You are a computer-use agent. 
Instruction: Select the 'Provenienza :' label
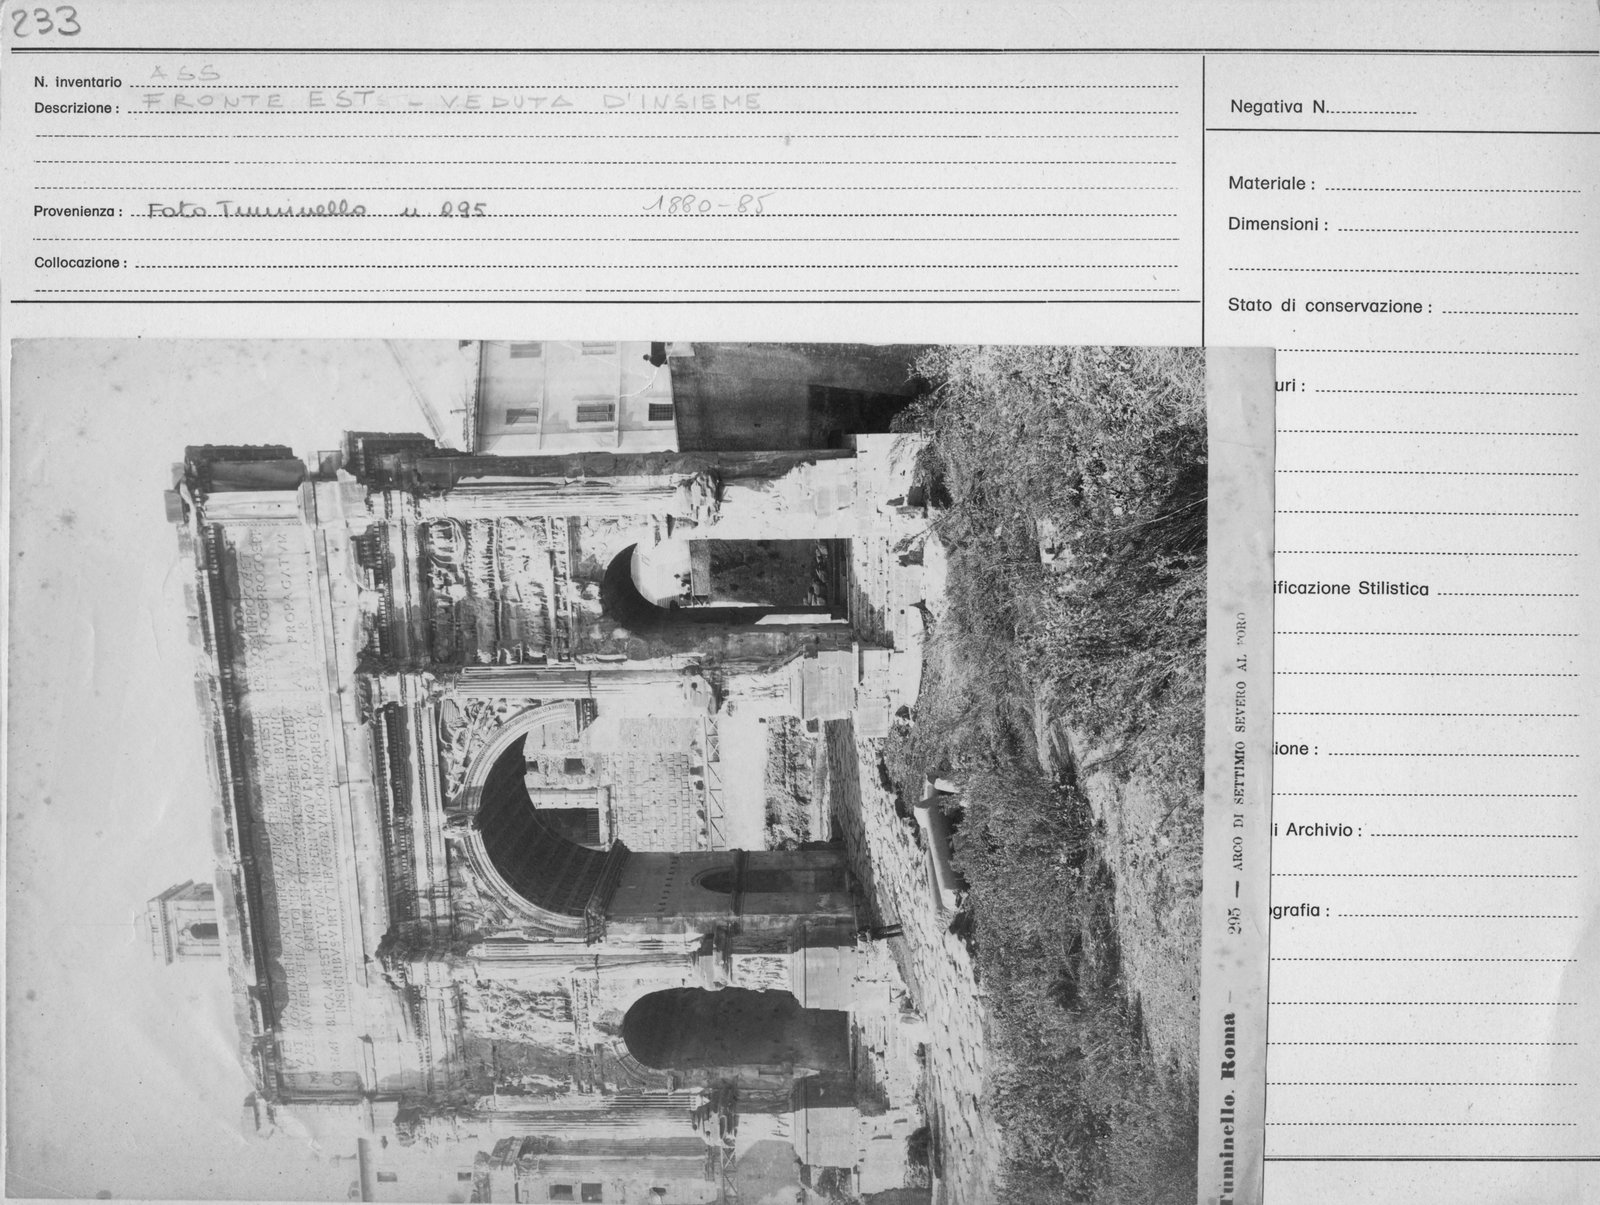click(x=79, y=212)
